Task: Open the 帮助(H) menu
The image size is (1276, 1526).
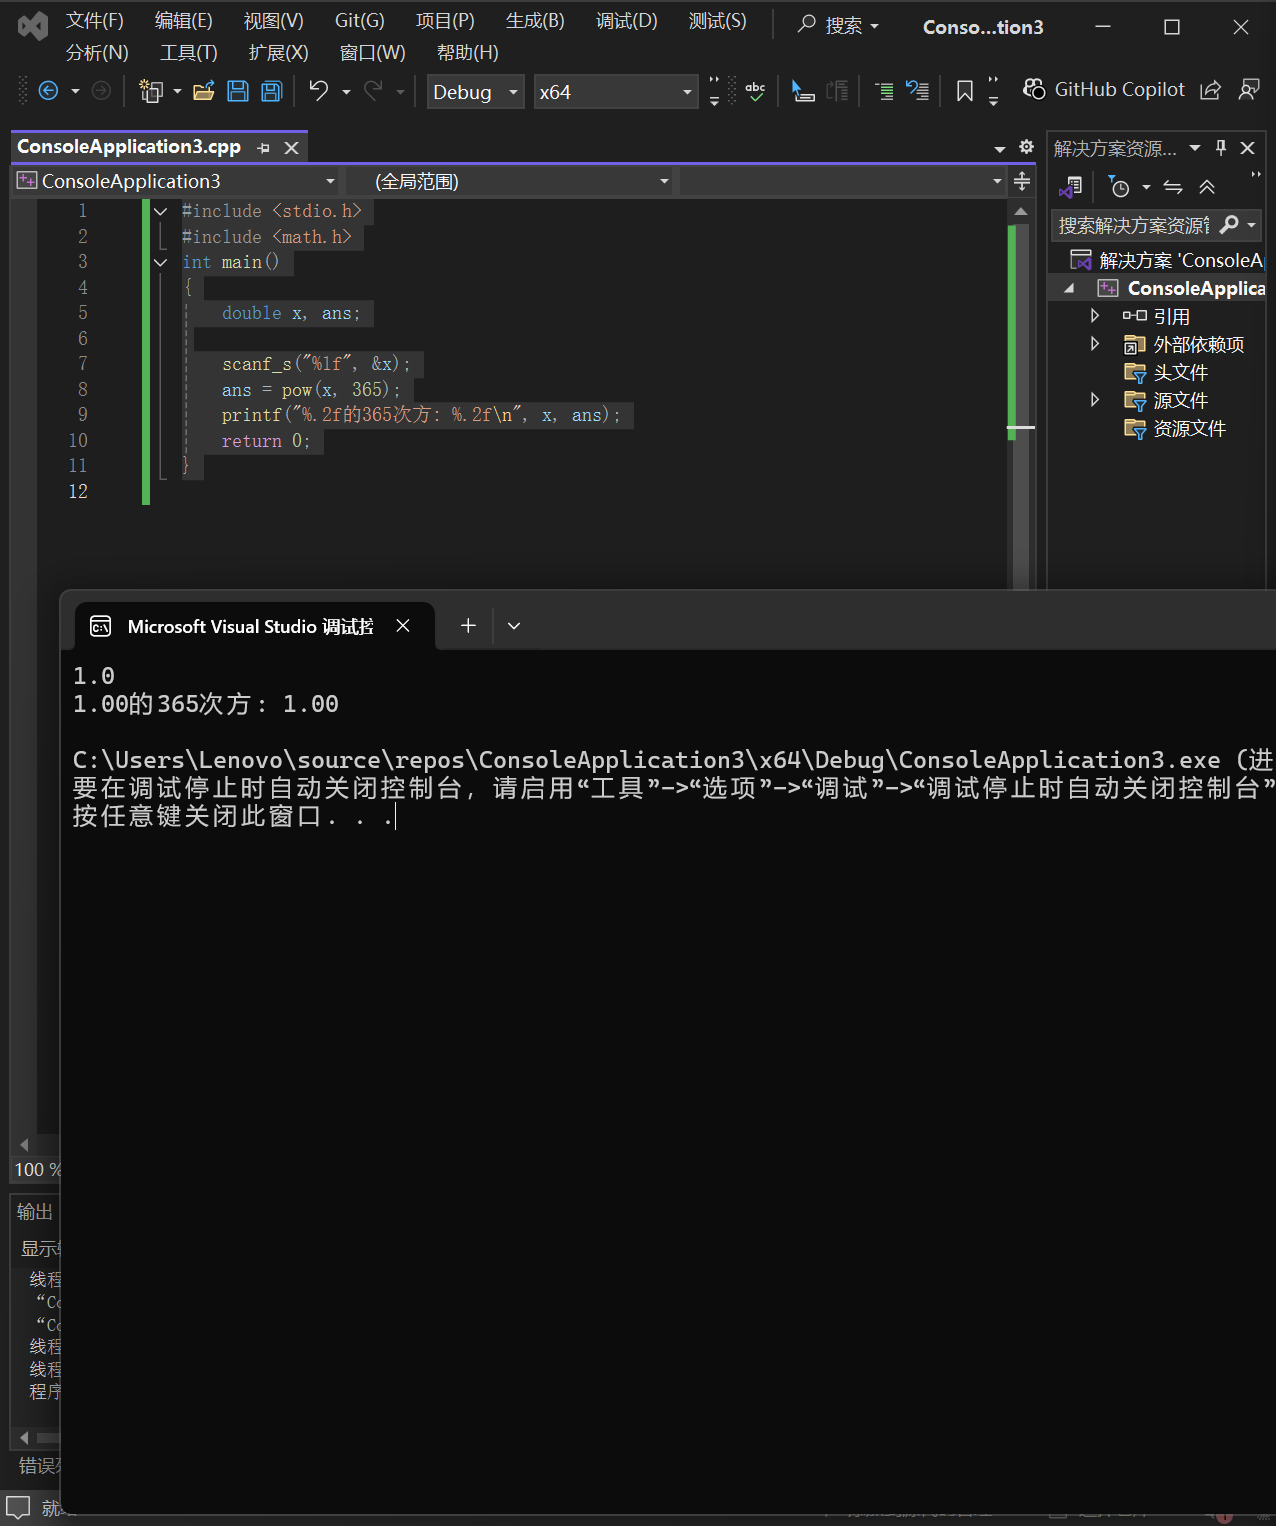Action: point(468,53)
